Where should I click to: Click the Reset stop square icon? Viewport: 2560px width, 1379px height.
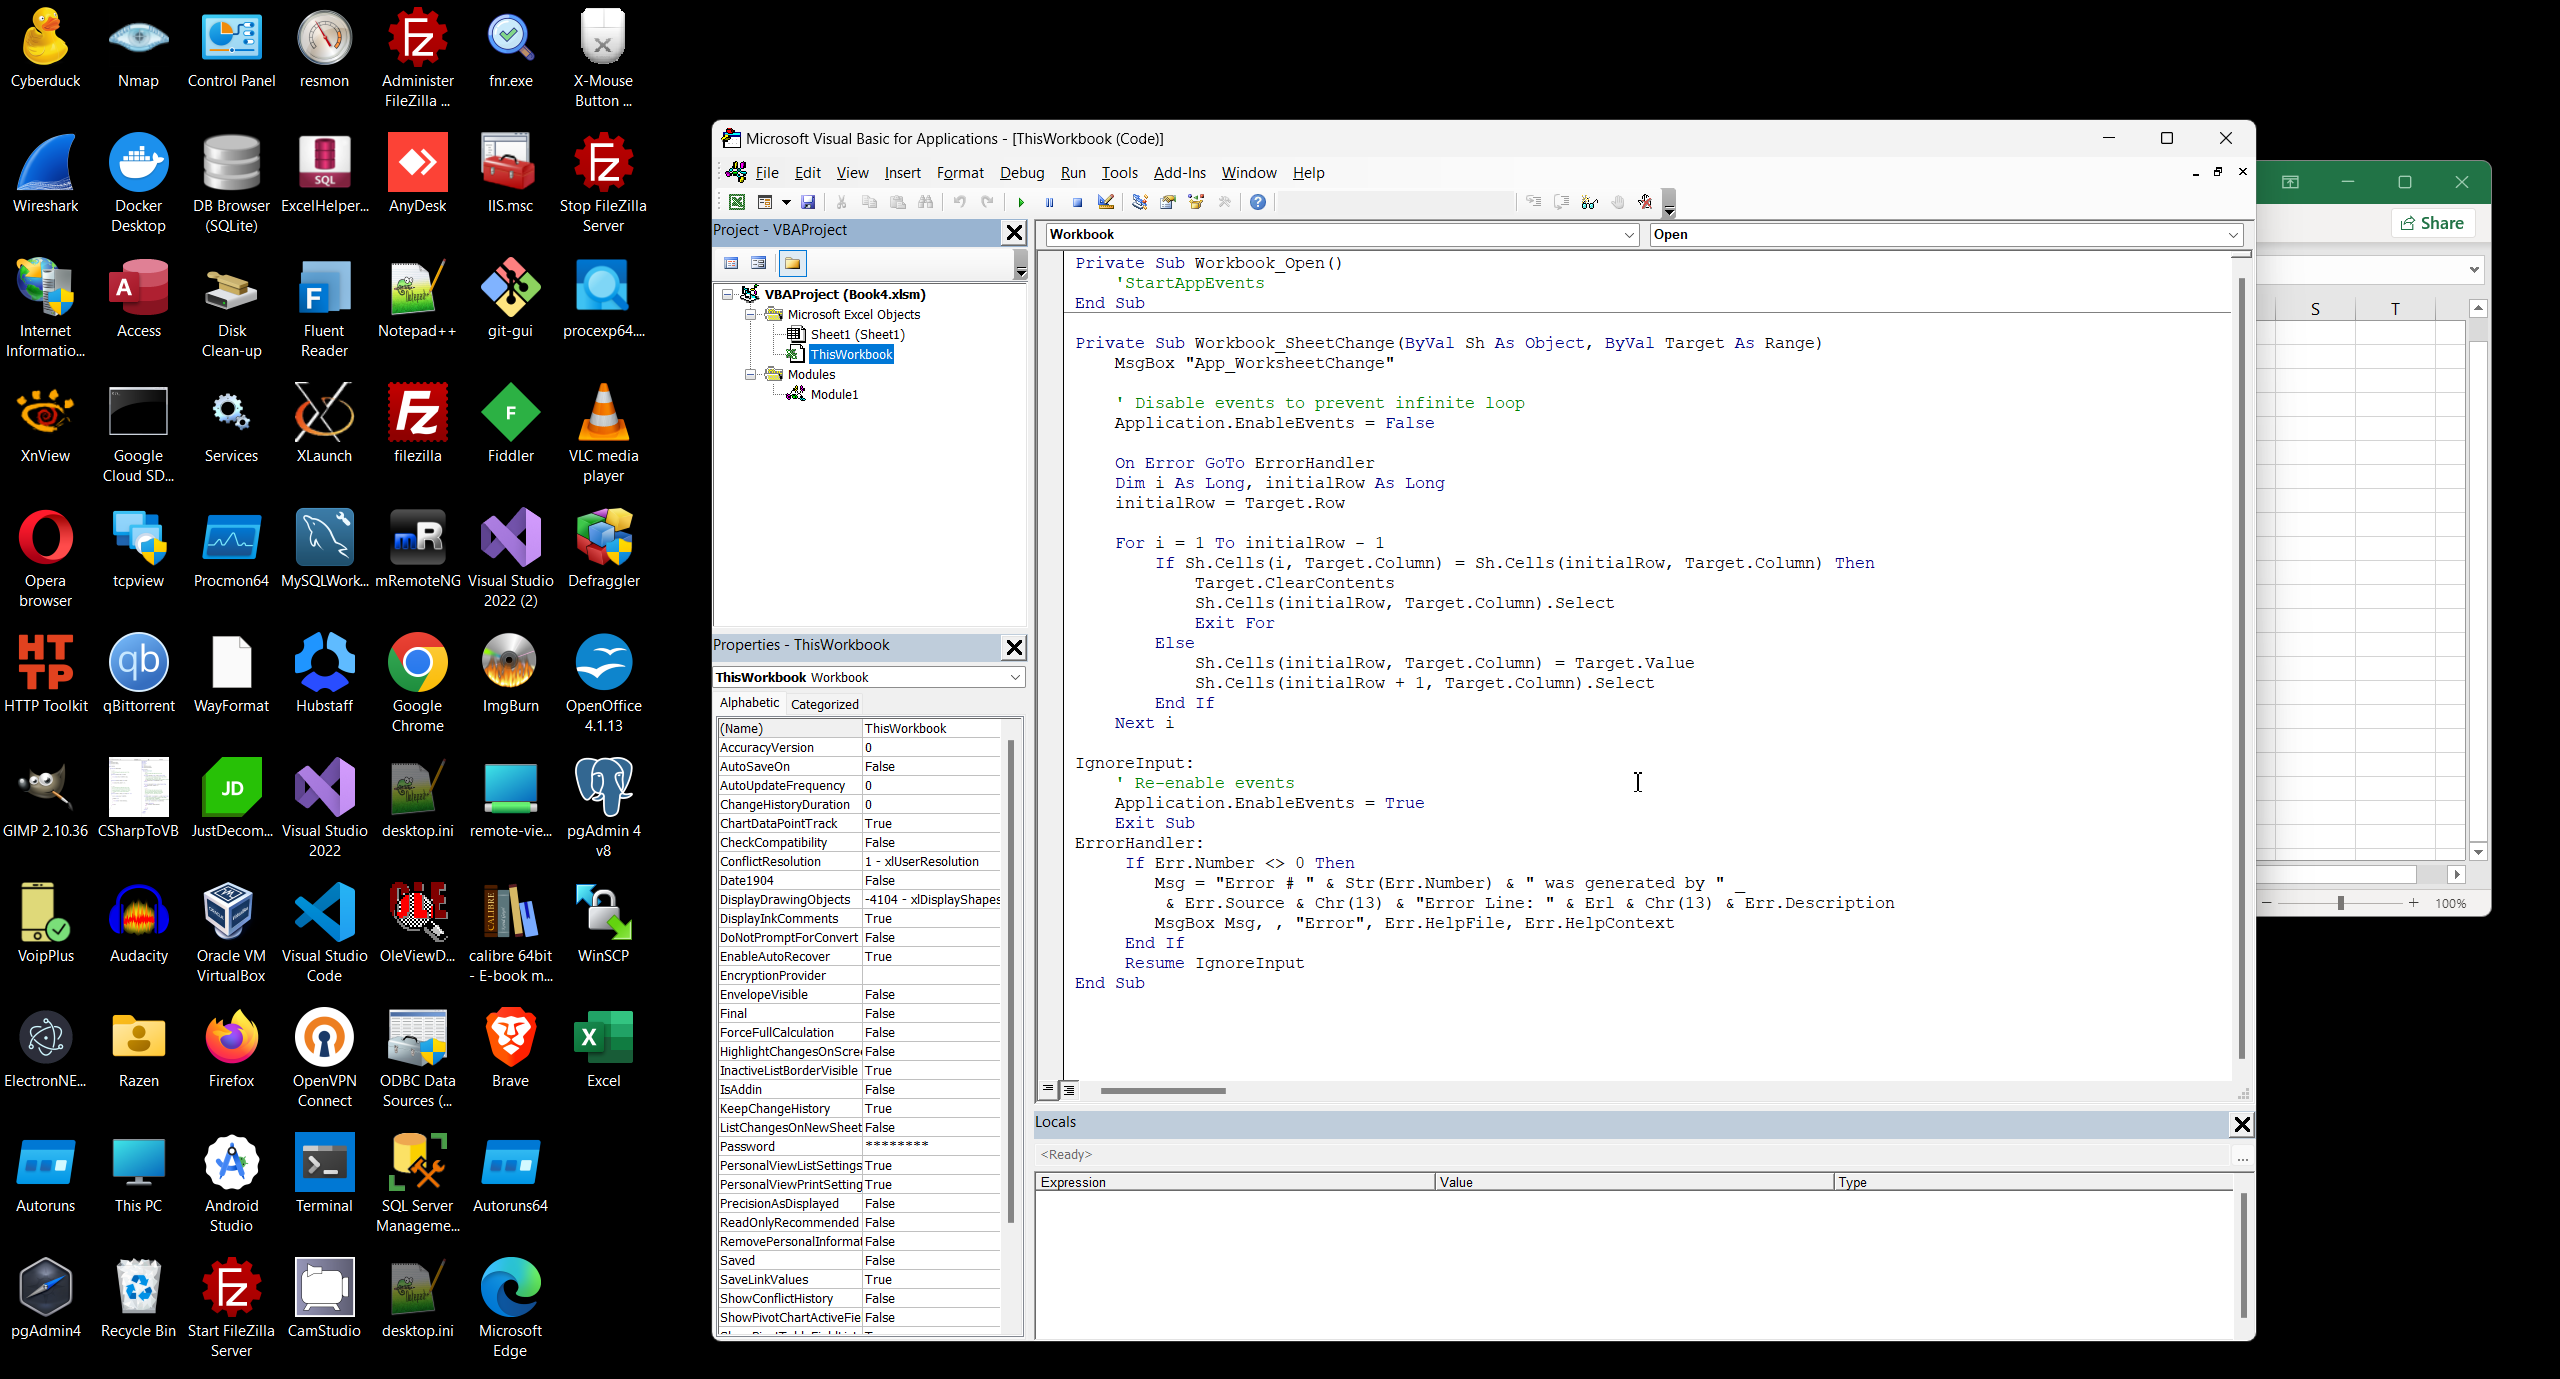click(1077, 202)
